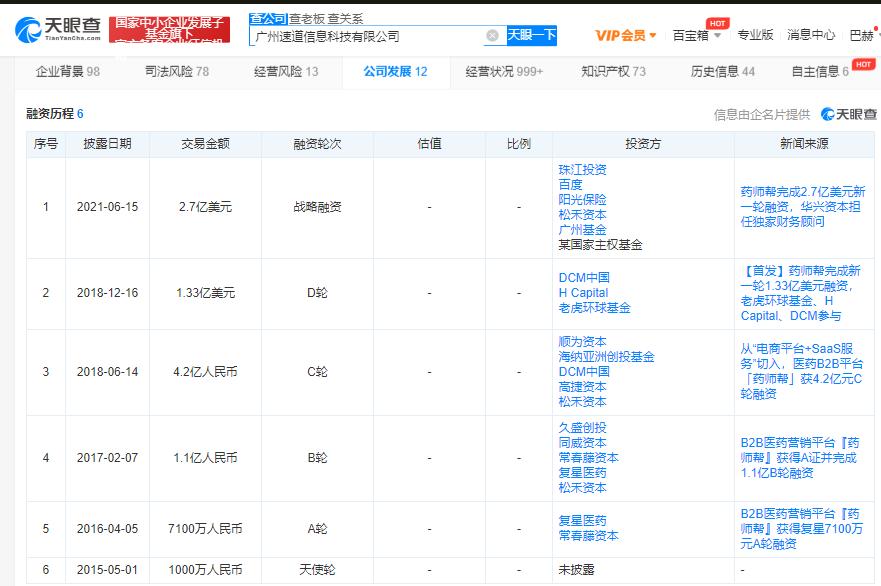Switch to the 自主信息 6 tab
This screenshot has height=586, width=881.
pyautogui.click(x=820, y=71)
